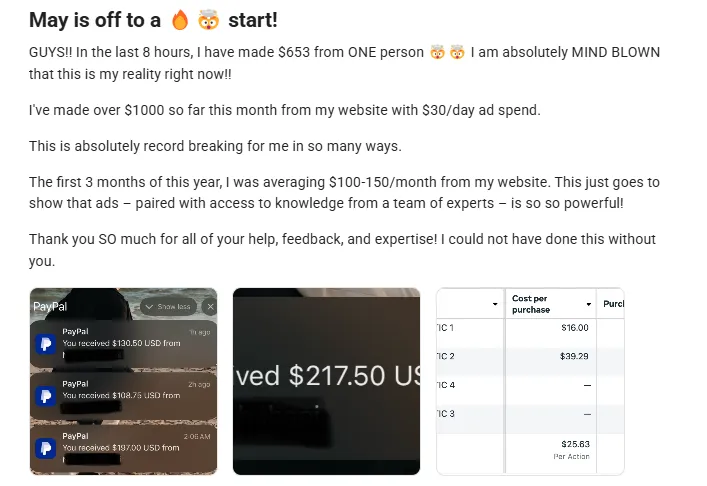Click the PayPal icon beside $108.75 notification
Image resolution: width=707 pixels, height=486 pixels.
click(46, 396)
